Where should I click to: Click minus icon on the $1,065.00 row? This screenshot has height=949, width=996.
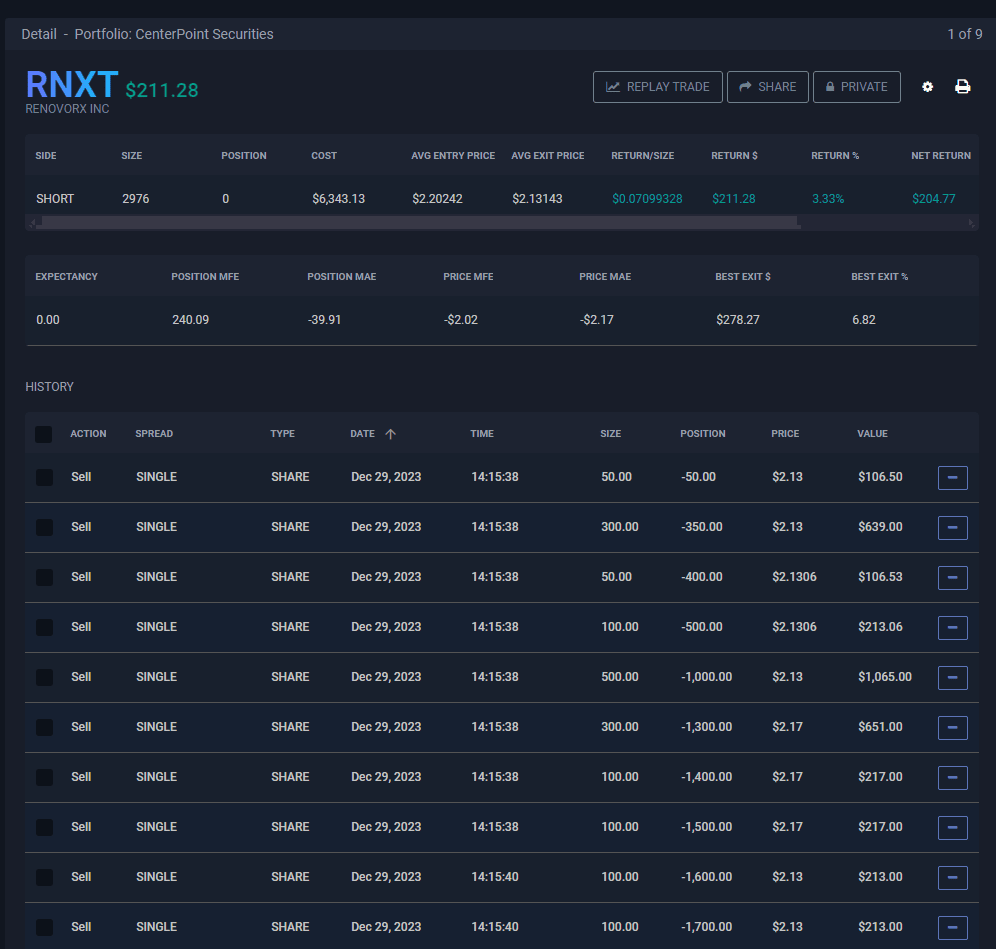(952, 678)
